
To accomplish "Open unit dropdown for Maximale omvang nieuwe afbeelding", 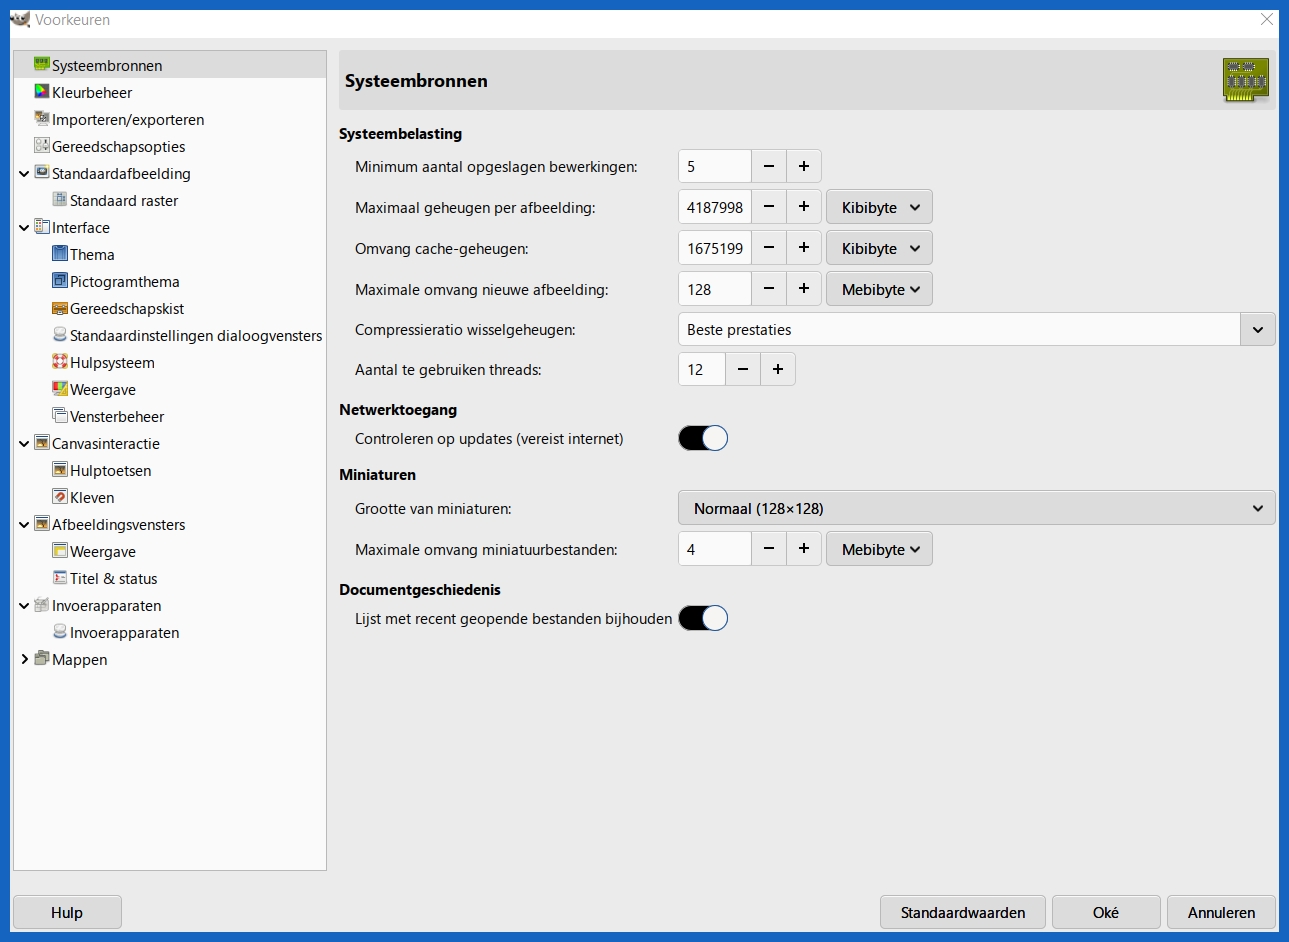I will [879, 289].
